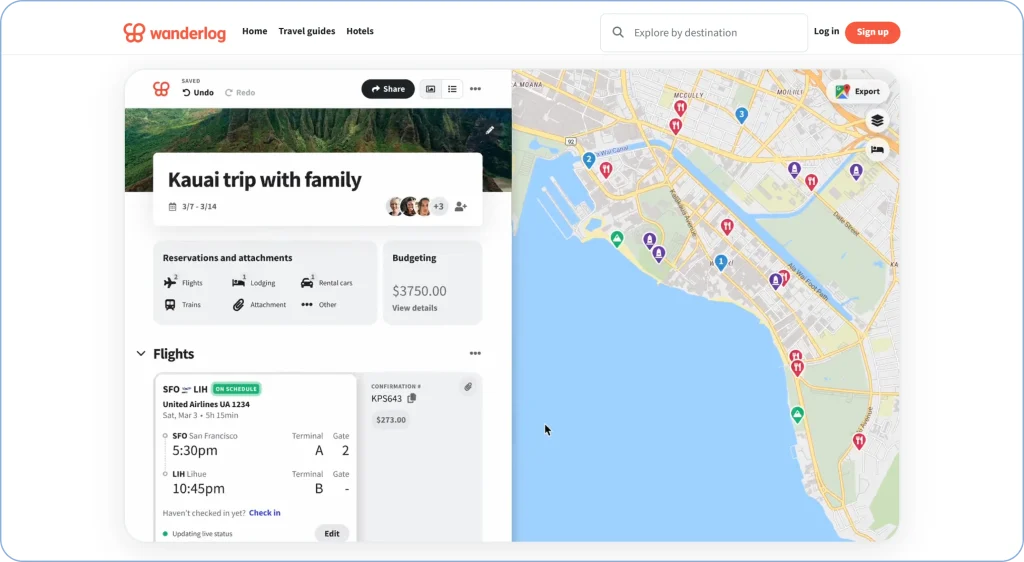Copy confirmation number KPS643
The height and width of the screenshot is (562, 1024).
[411, 398]
